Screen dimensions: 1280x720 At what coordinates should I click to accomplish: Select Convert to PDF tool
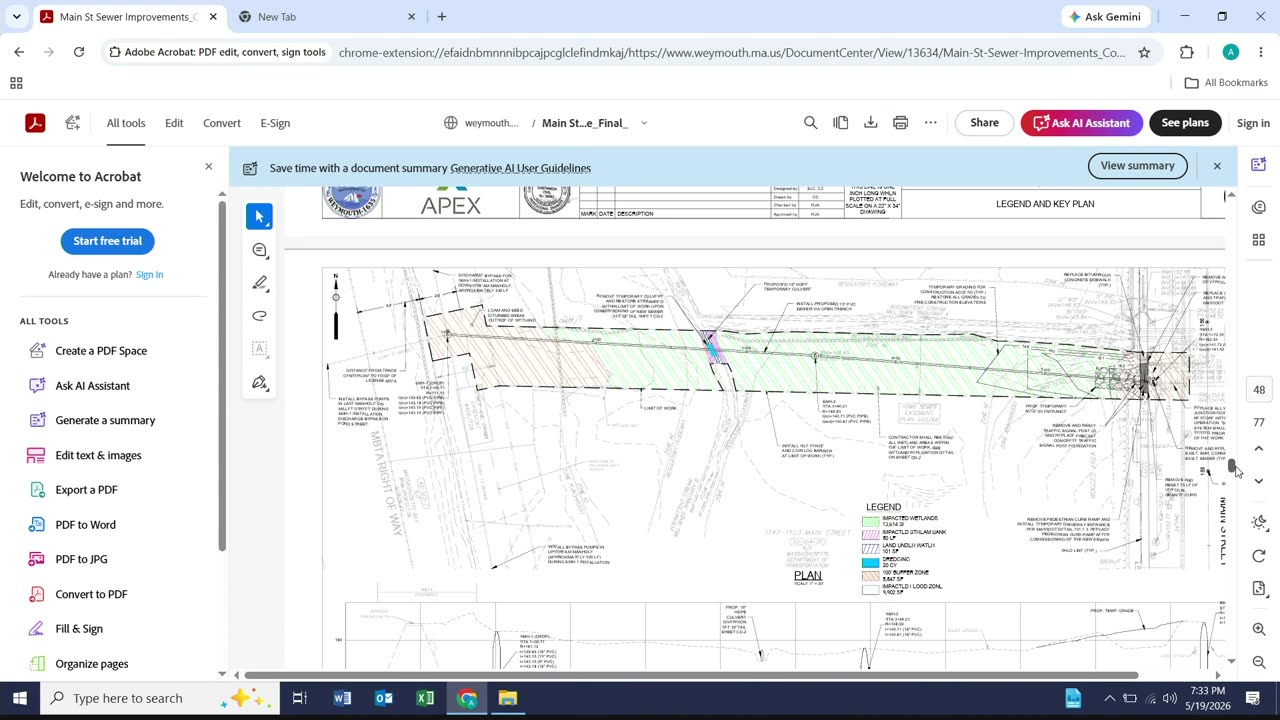91,594
